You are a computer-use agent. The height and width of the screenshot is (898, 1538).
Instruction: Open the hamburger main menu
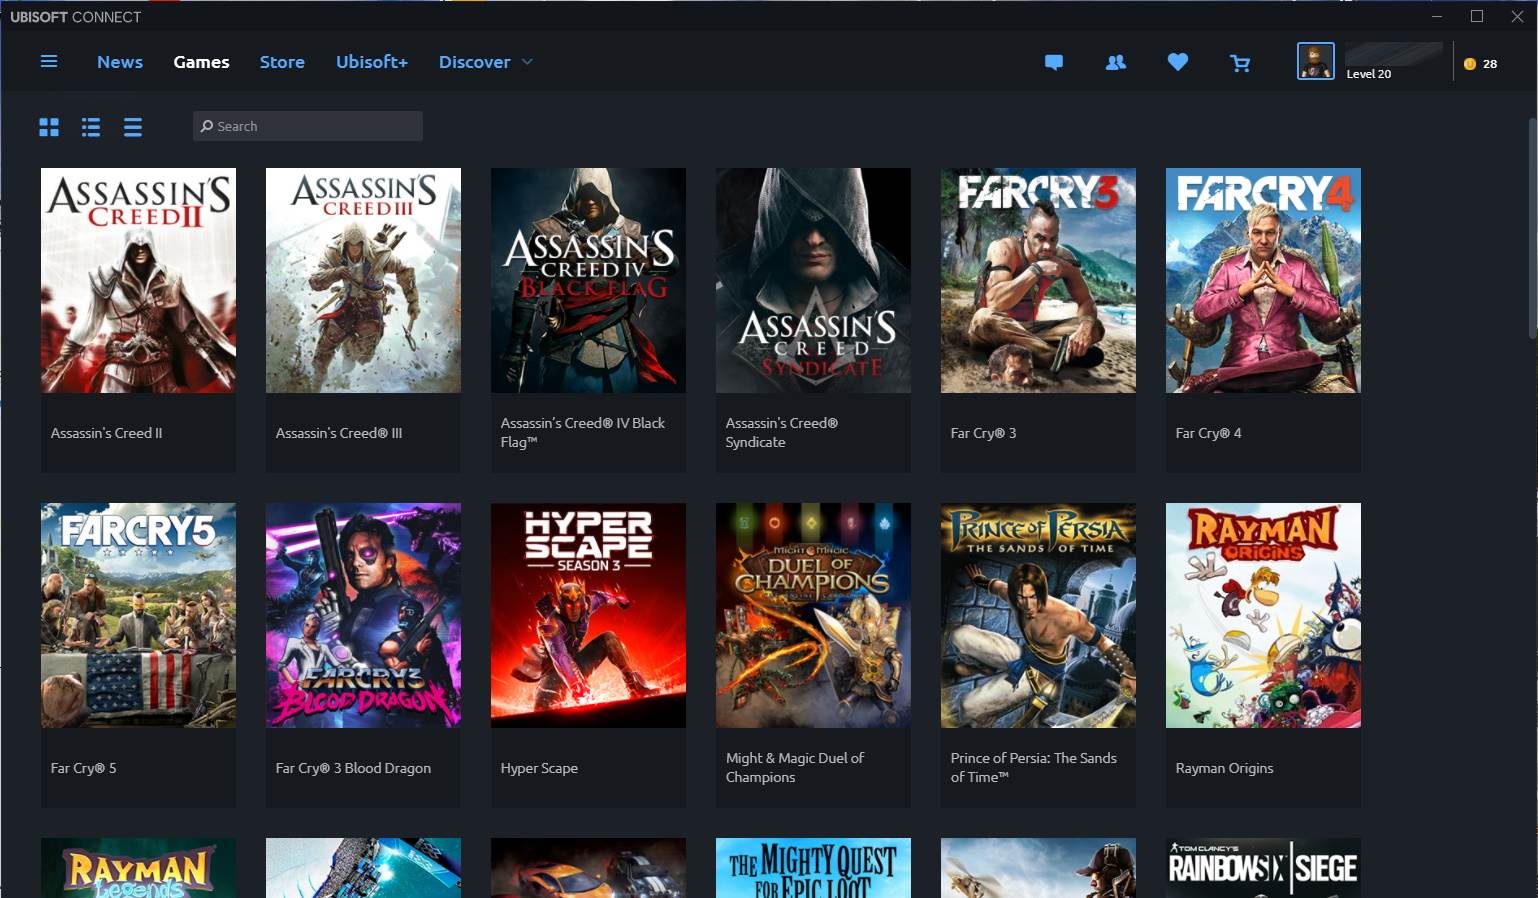coord(48,62)
